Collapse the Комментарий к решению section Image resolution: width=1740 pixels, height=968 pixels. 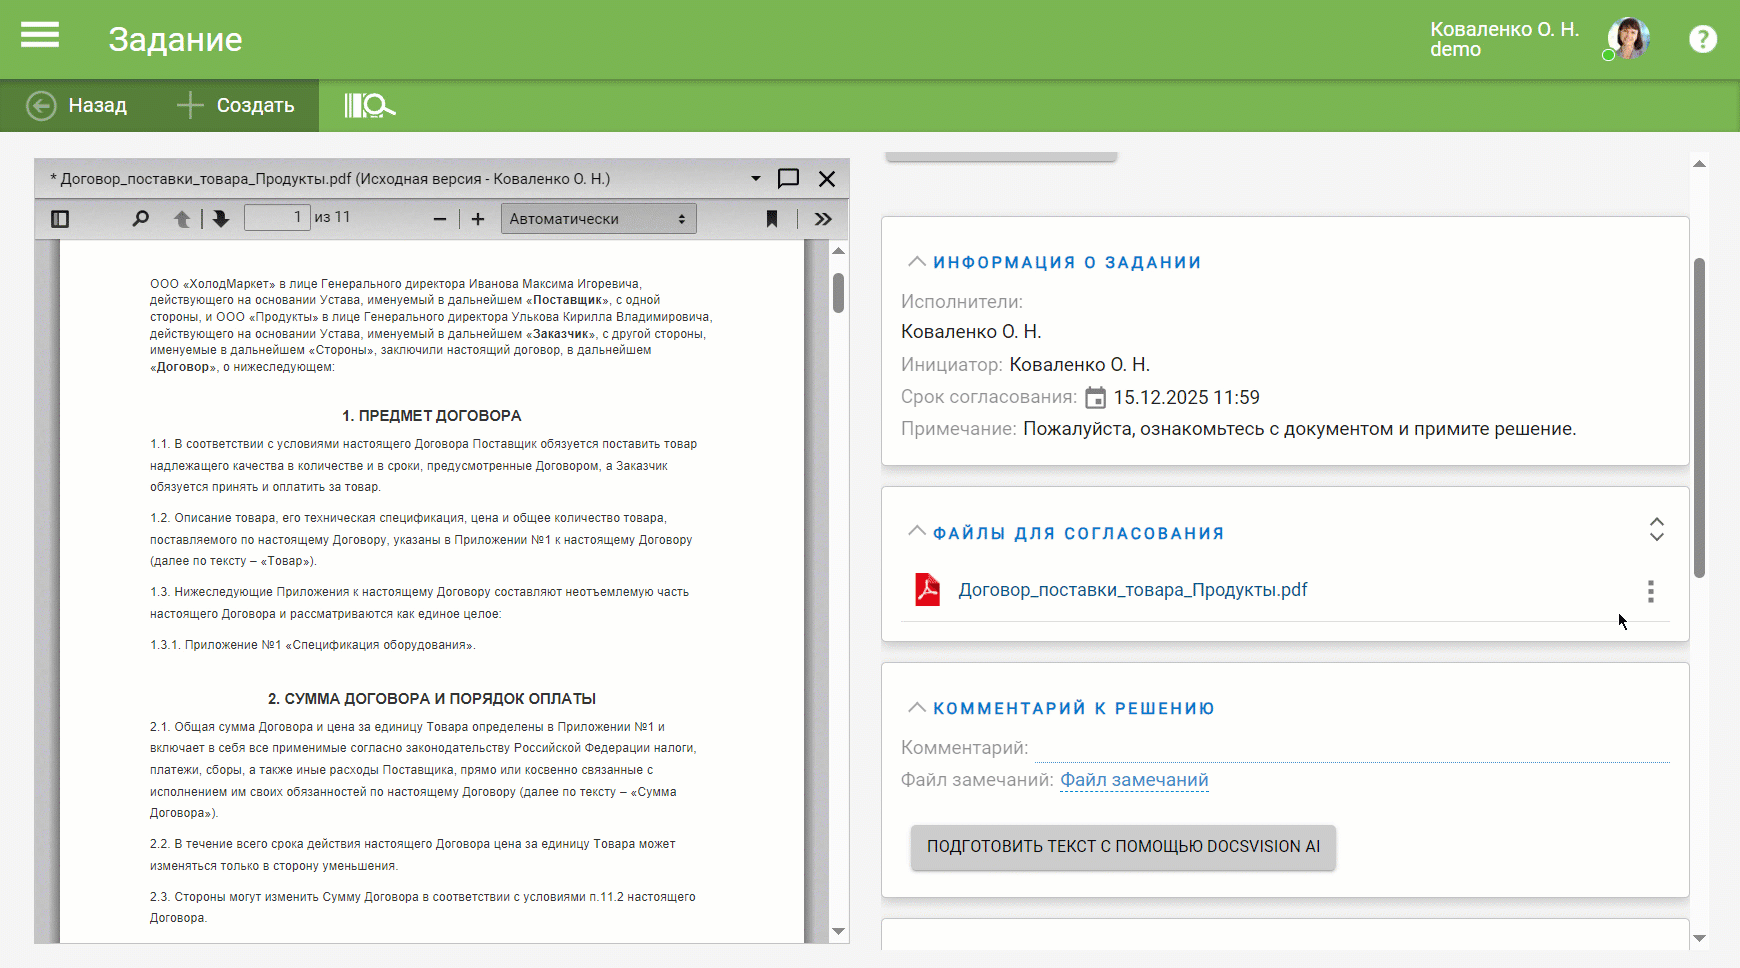point(916,708)
